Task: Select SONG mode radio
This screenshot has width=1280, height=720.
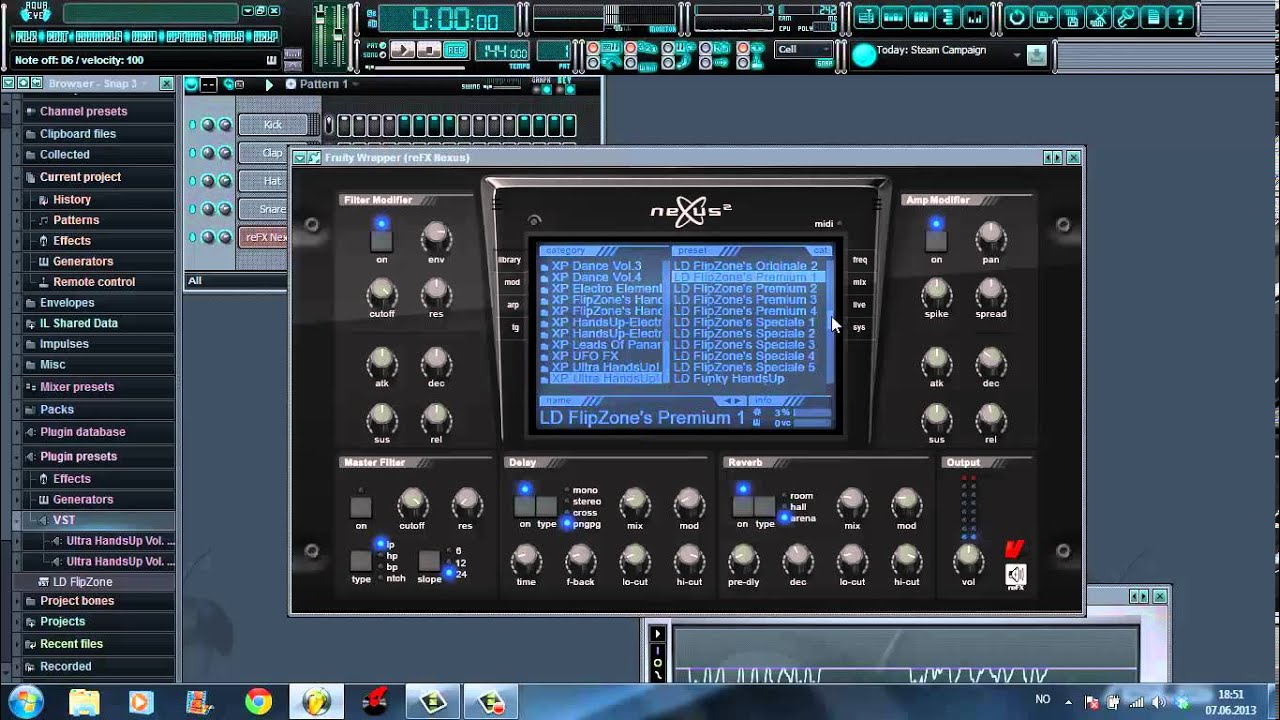Action: click(x=383, y=55)
